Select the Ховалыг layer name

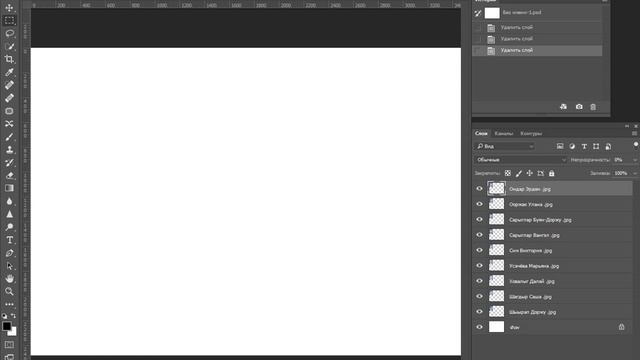pos(531,282)
